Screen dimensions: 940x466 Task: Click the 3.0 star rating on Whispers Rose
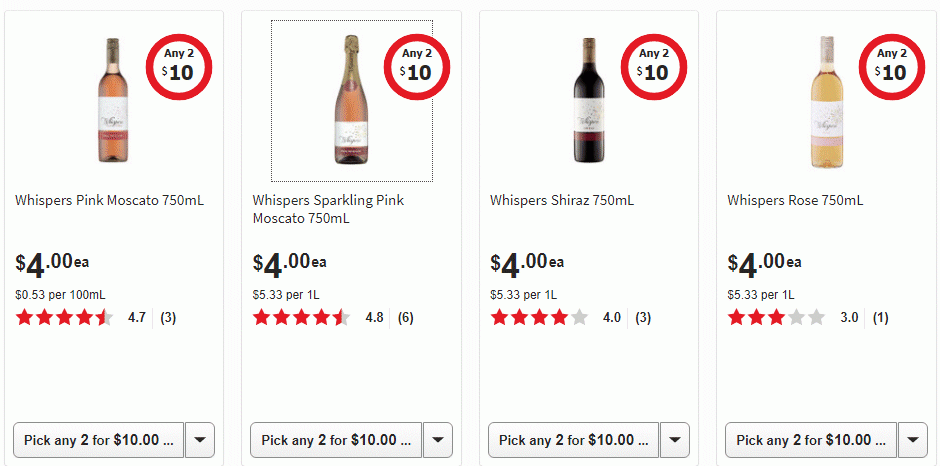coord(776,318)
